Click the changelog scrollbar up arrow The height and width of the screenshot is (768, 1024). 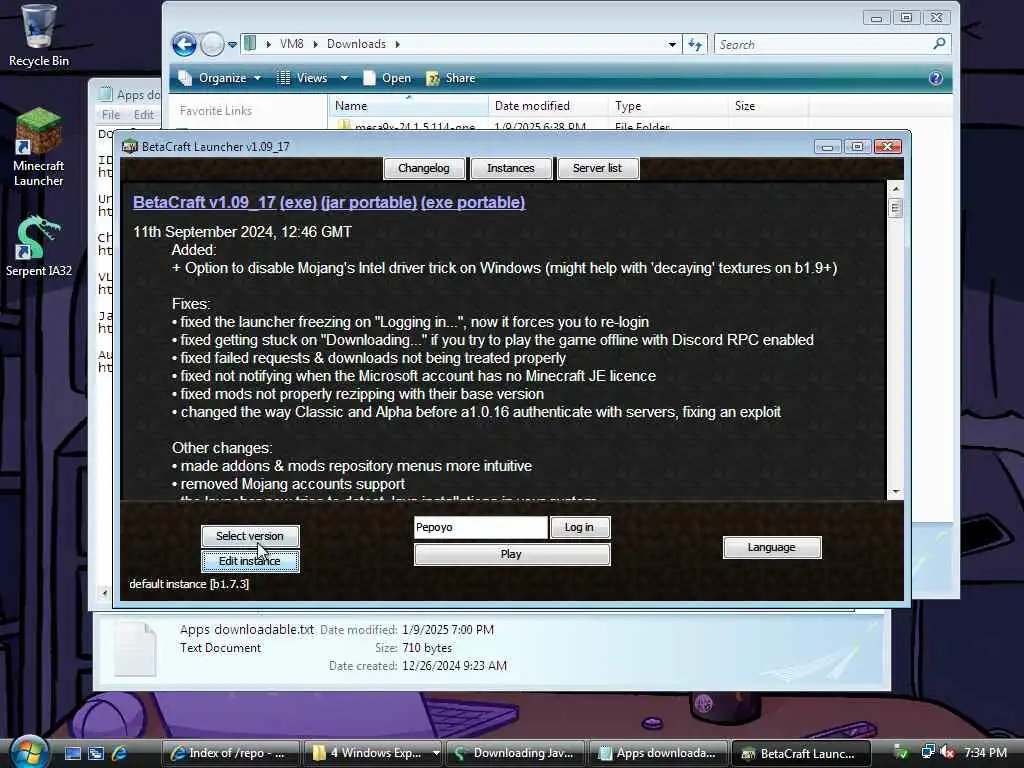895,189
